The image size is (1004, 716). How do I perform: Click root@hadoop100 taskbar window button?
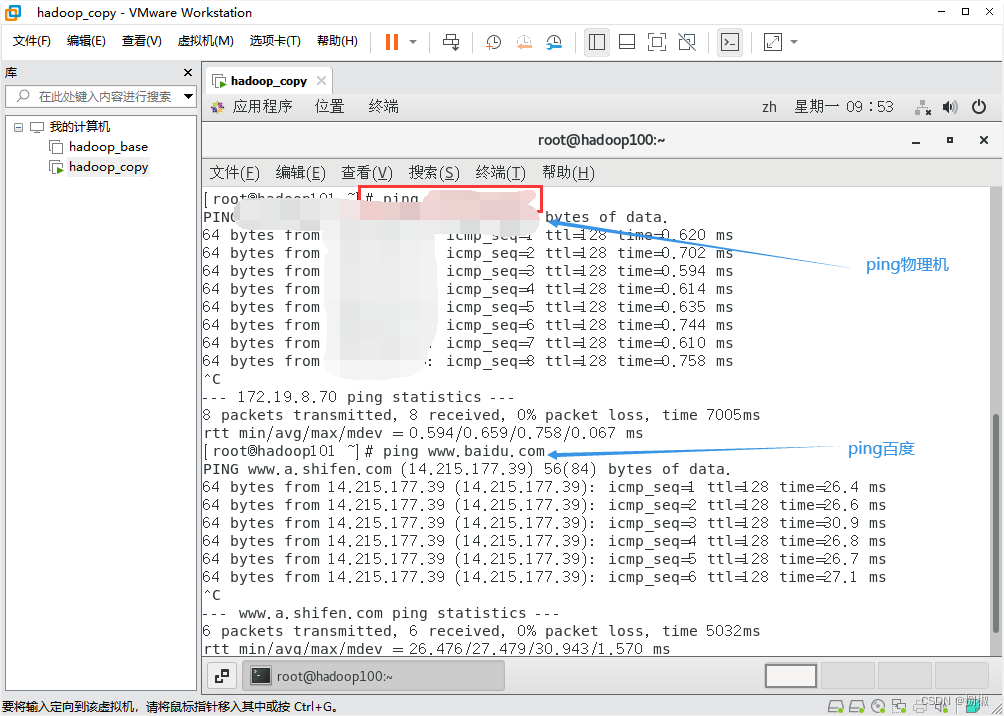373,675
